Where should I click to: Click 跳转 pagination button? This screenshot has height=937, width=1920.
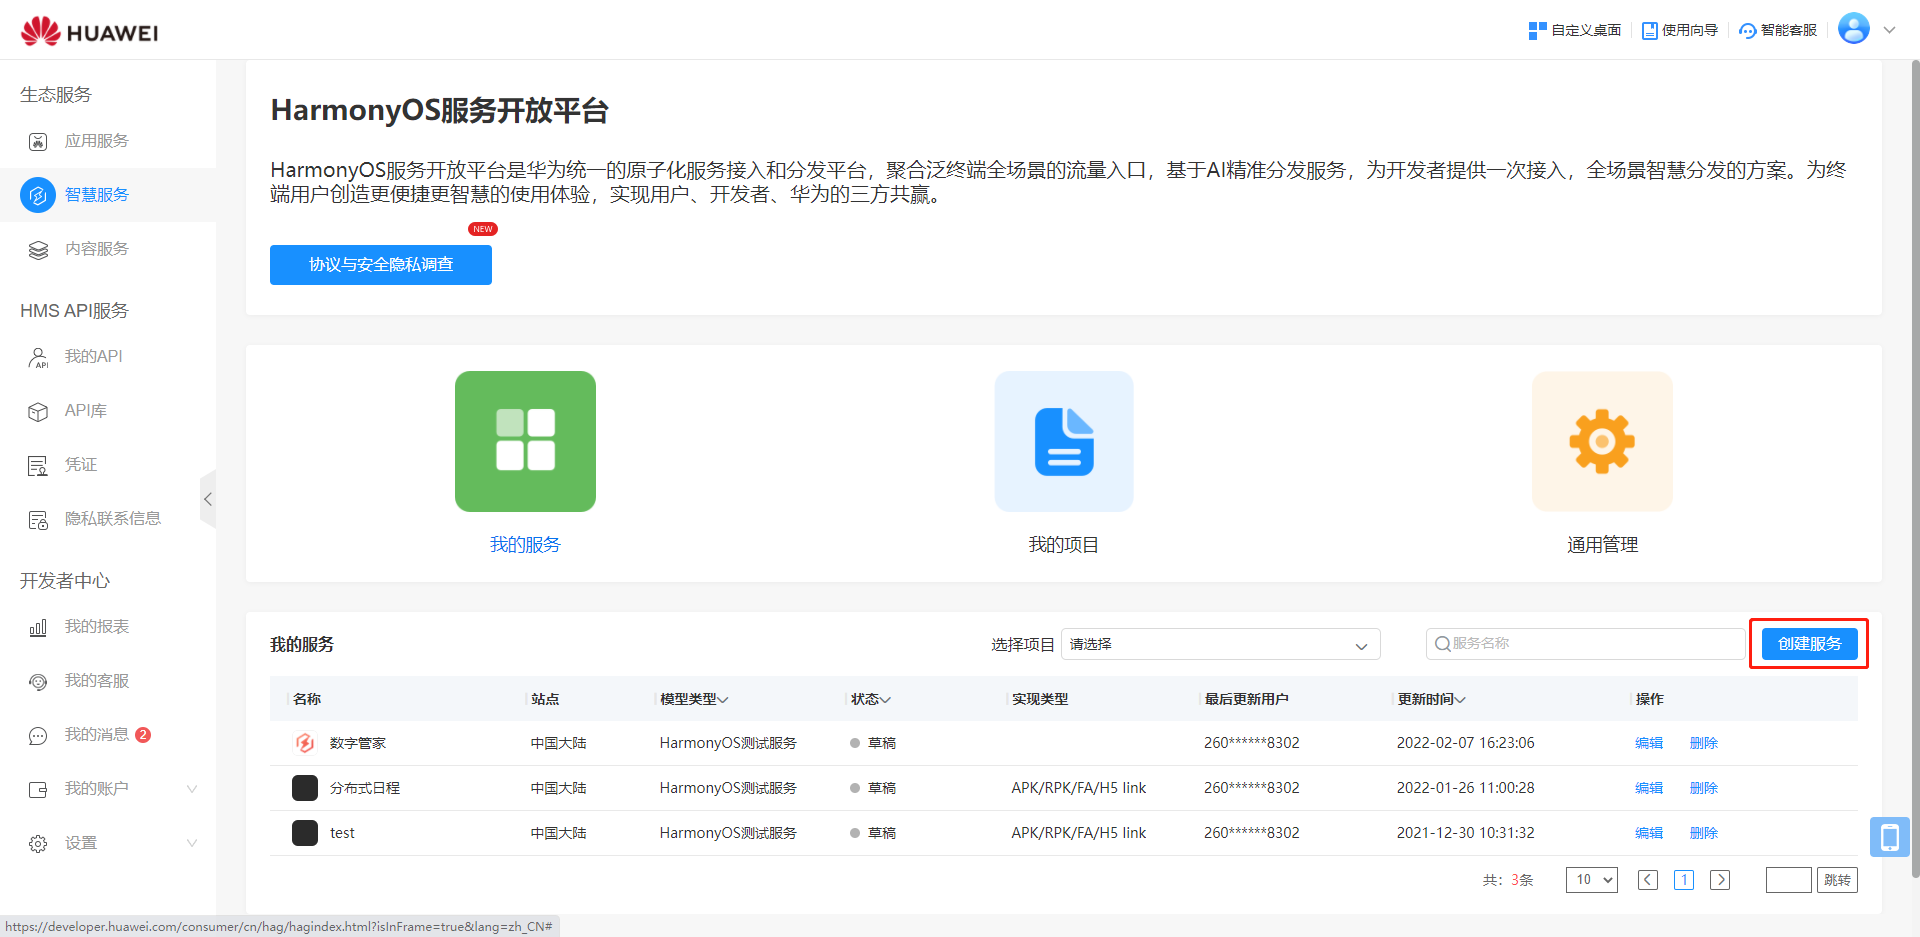pos(1837,880)
